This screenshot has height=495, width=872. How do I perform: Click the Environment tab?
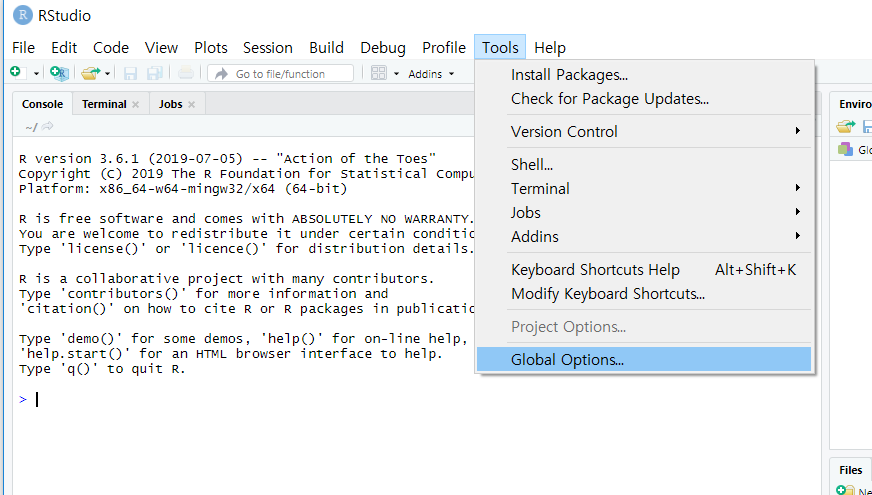point(855,104)
